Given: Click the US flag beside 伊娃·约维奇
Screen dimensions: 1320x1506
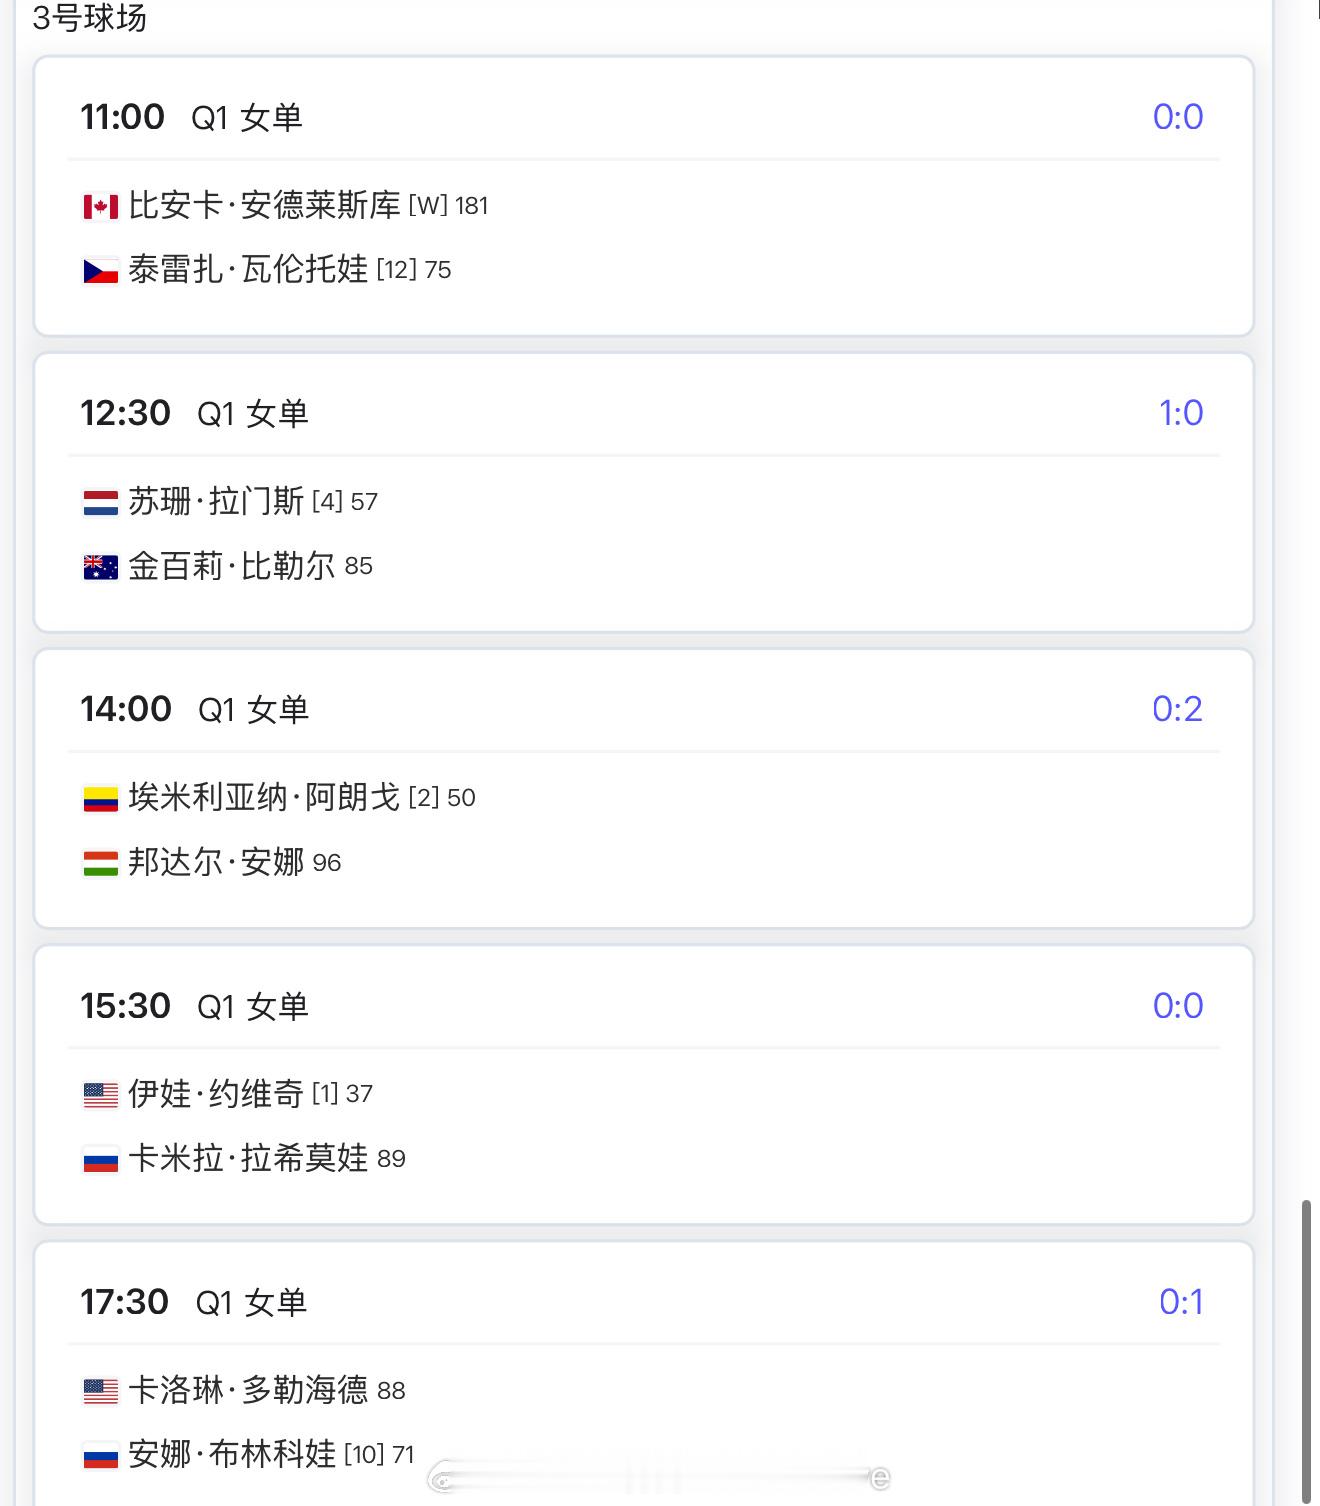Looking at the screenshot, I should click(x=100, y=1095).
